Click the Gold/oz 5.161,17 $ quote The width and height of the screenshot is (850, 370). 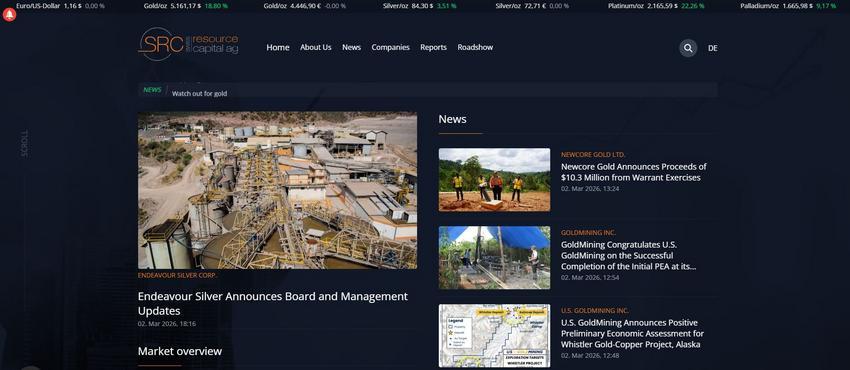186,6
